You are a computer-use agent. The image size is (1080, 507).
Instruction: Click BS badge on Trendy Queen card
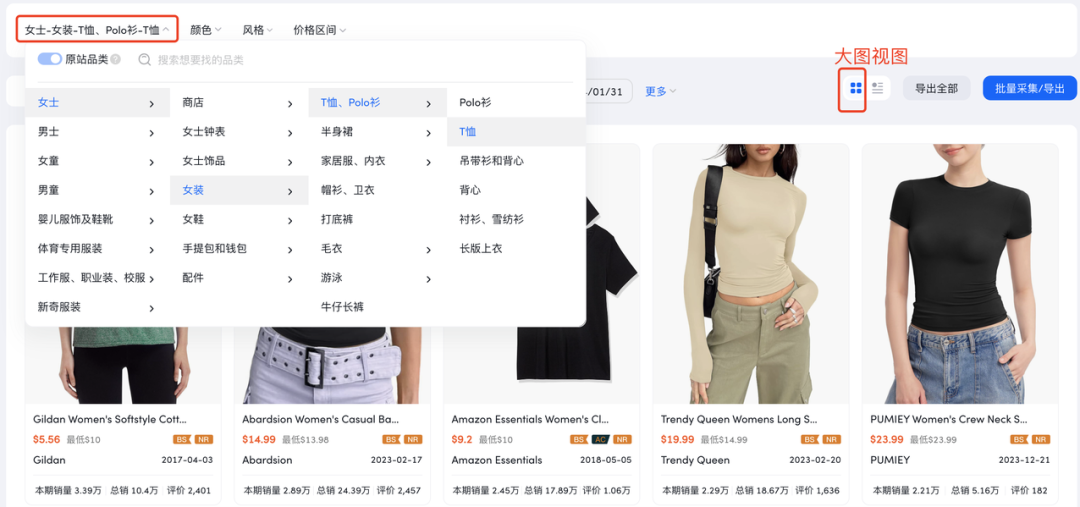pos(810,439)
